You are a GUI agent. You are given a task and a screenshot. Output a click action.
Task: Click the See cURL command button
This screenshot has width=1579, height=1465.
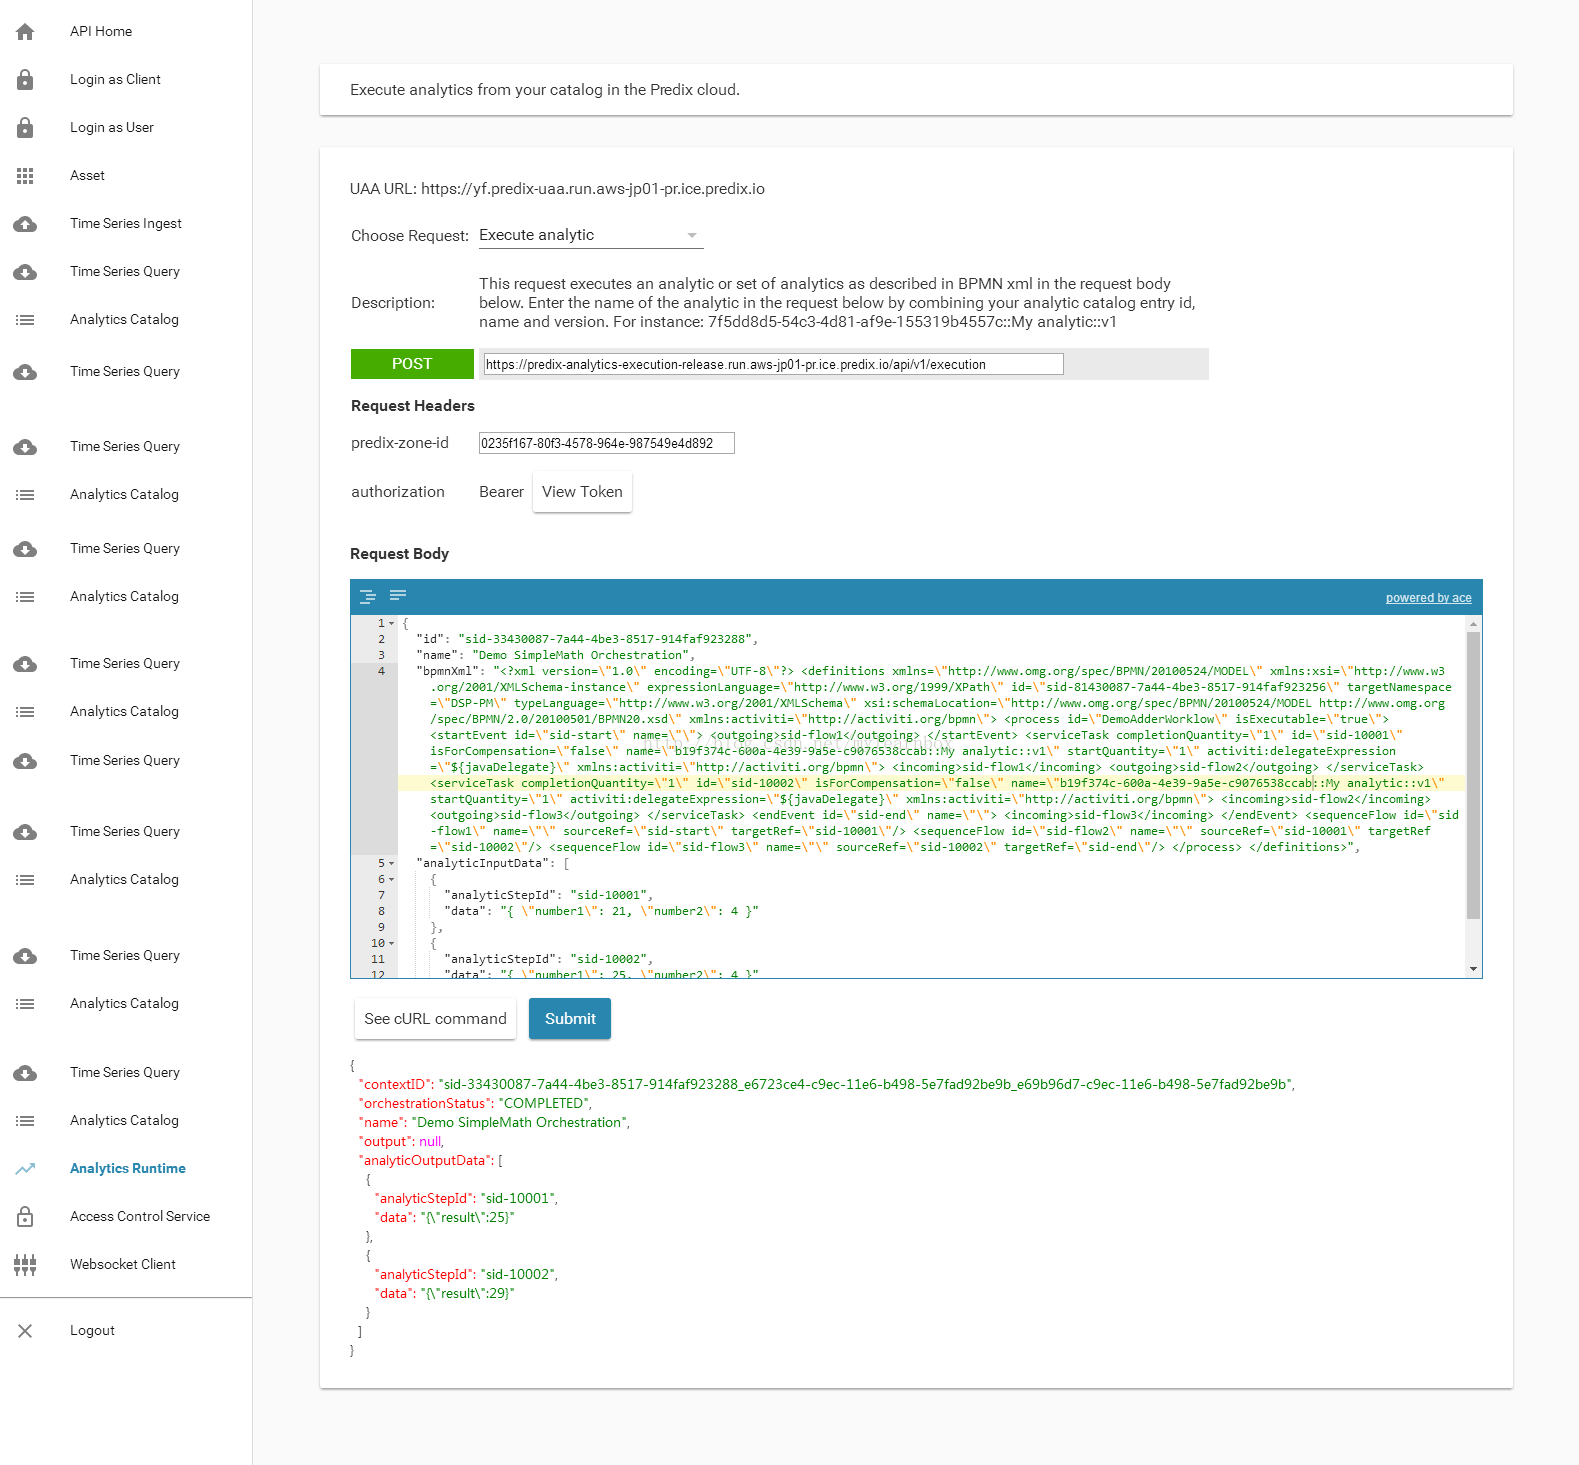coord(435,1019)
